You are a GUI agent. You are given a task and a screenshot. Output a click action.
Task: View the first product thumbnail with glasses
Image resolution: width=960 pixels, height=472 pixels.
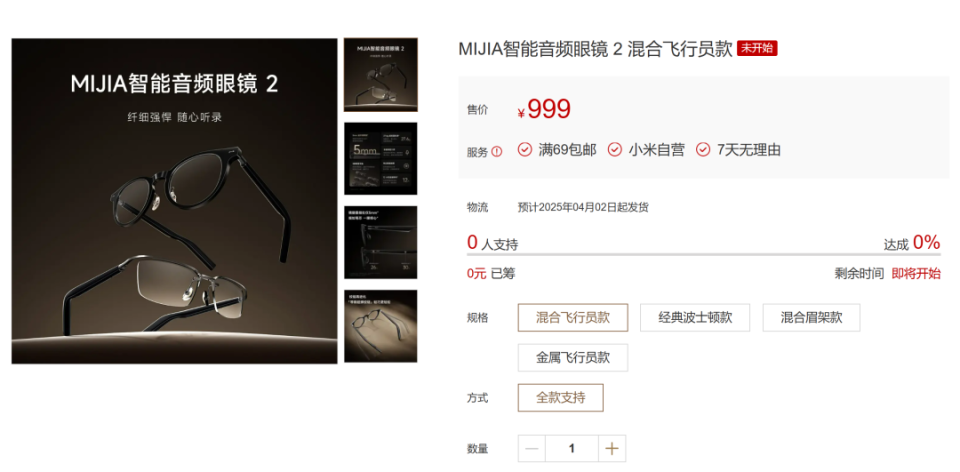pyautogui.click(x=381, y=75)
